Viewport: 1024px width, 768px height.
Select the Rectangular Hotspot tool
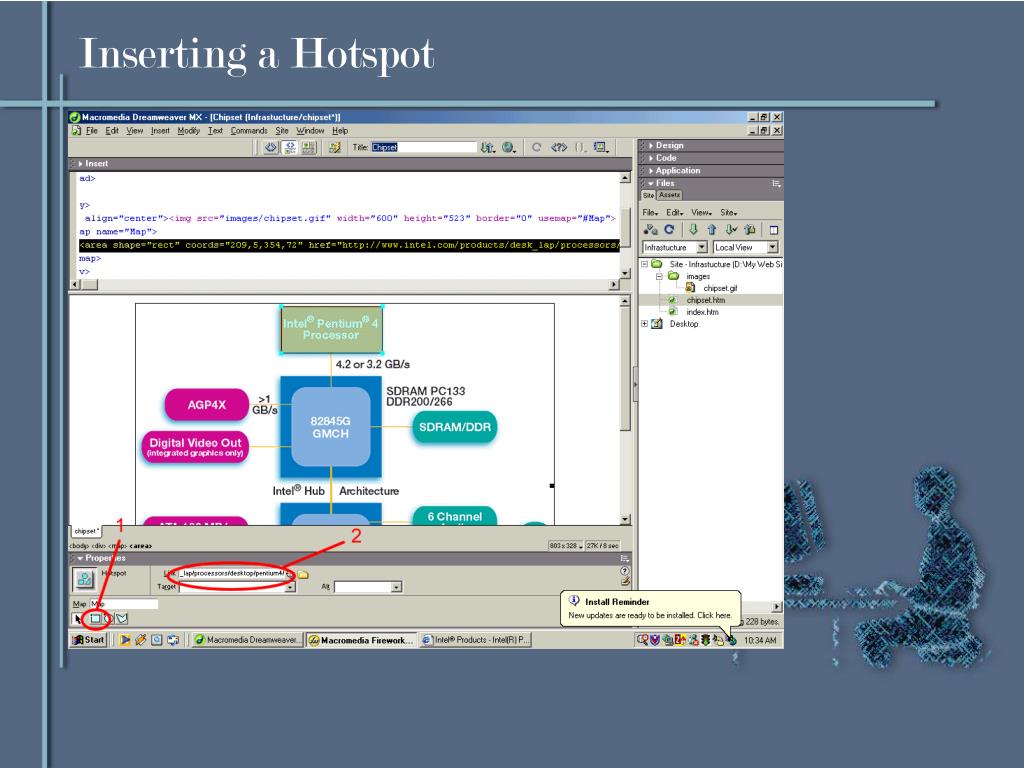(x=95, y=618)
